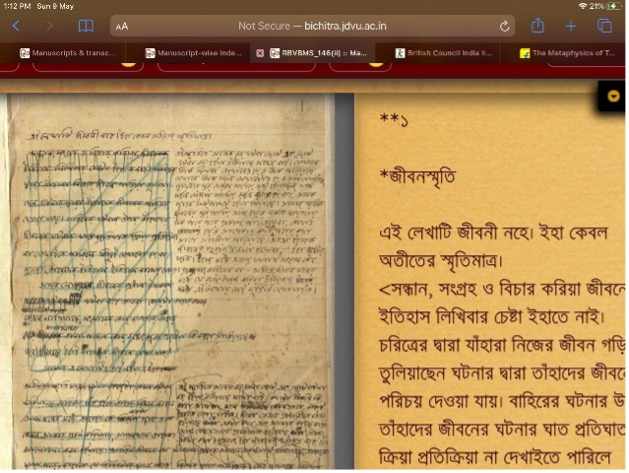Click the জীবনস্মৃতি heading in transcription
This screenshot has height=473, width=629.
tap(417, 176)
